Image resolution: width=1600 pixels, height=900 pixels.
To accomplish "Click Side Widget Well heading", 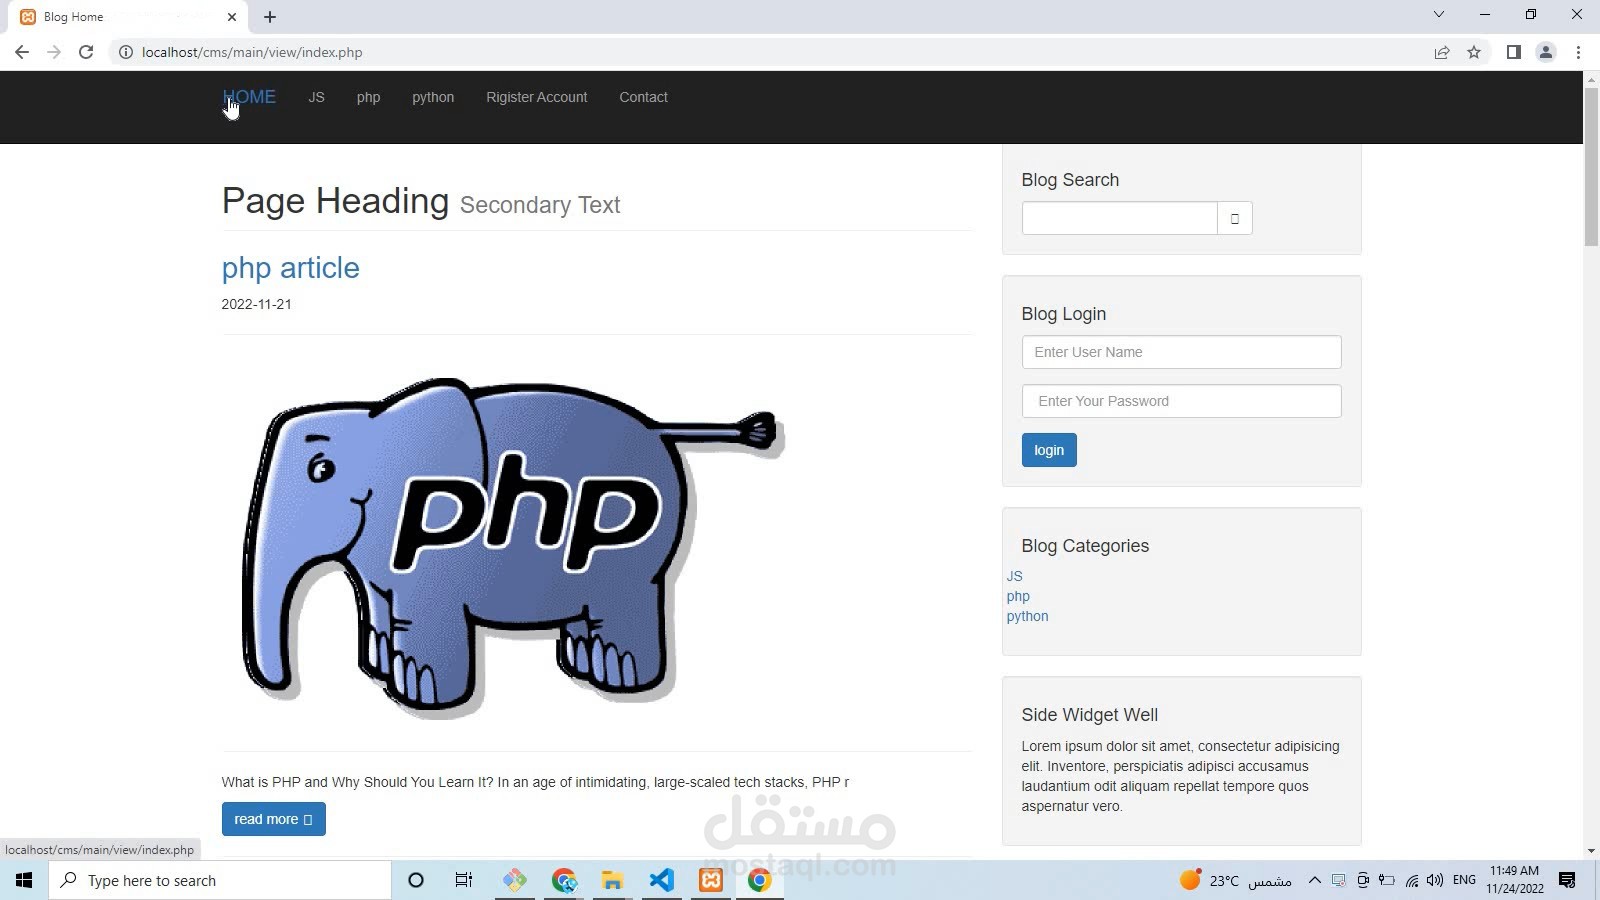I will 1089,715.
